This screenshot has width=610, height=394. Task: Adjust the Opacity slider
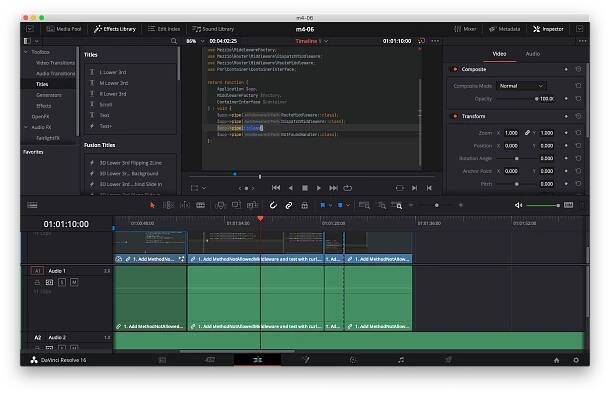point(517,99)
